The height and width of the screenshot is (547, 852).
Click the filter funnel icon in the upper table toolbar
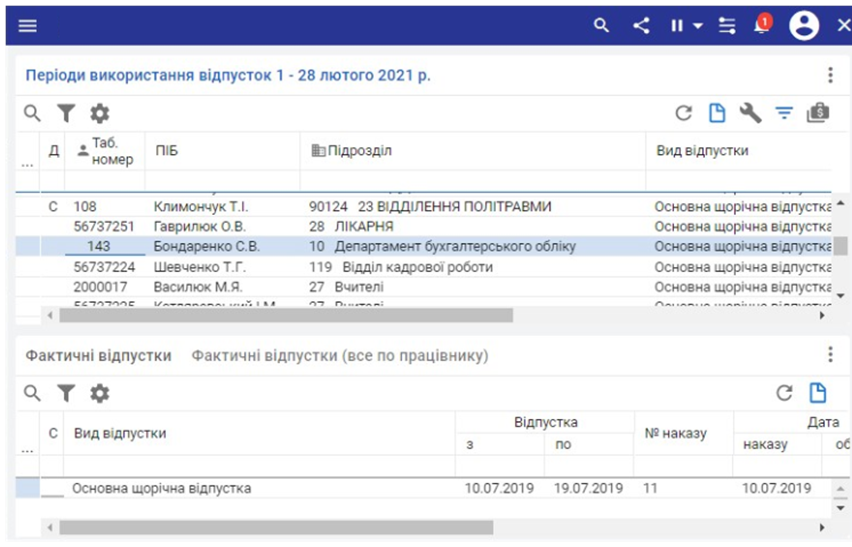[66, 113]
